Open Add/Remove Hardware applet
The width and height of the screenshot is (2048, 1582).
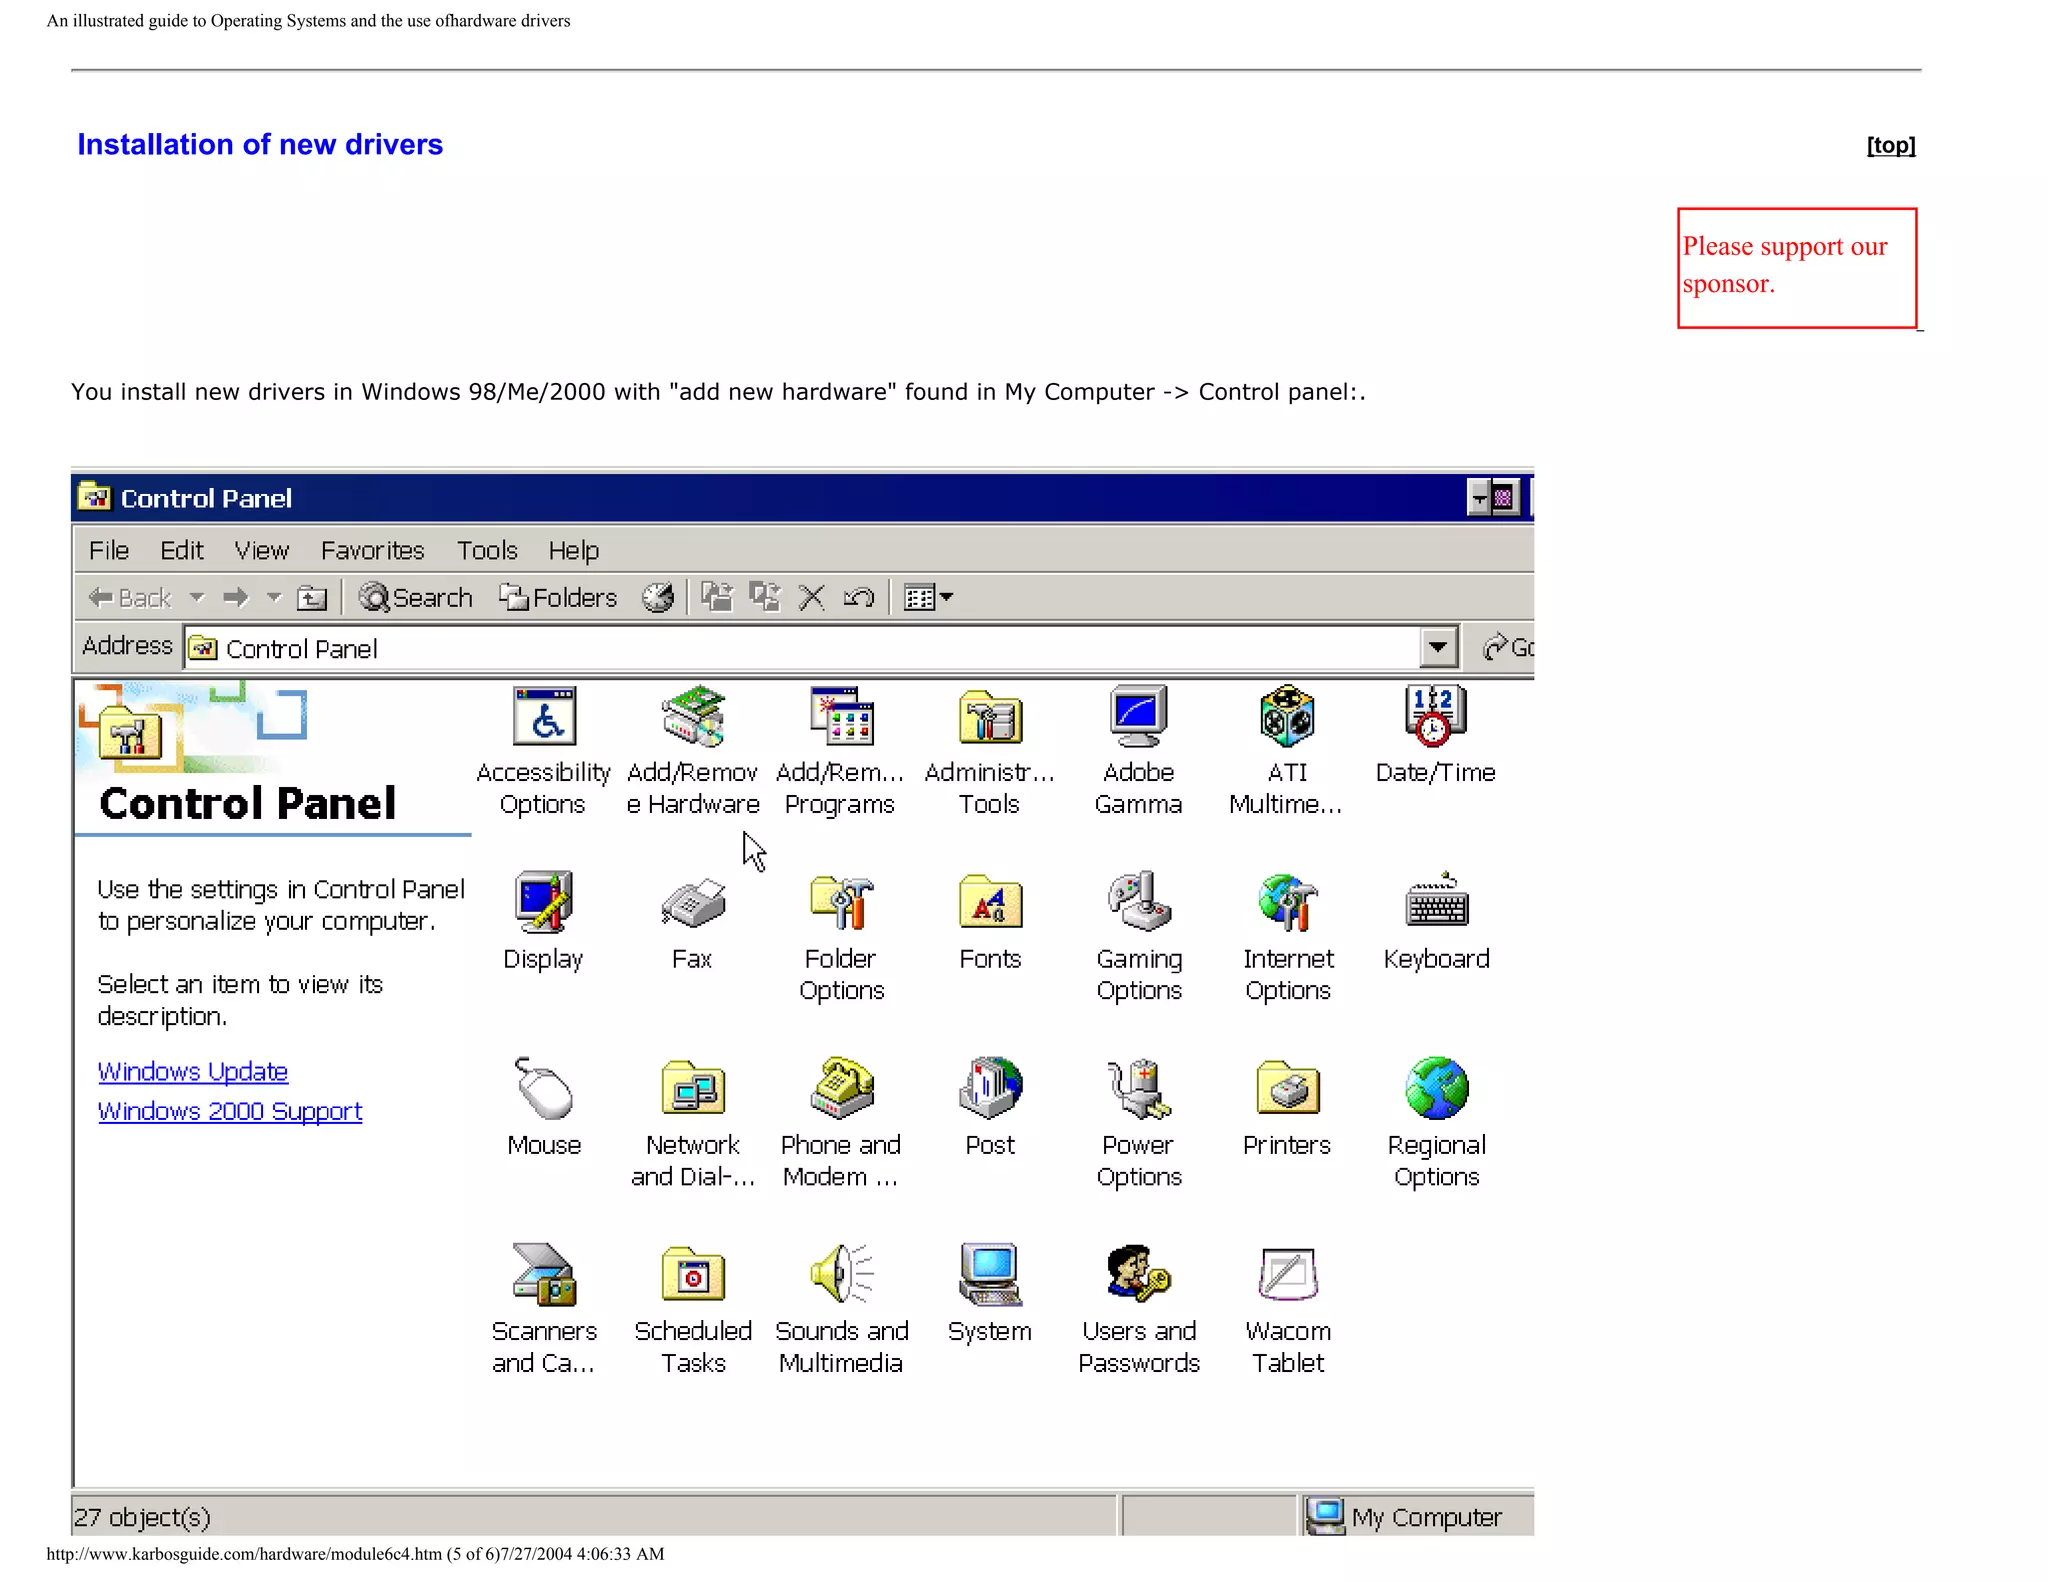[692, 716]
